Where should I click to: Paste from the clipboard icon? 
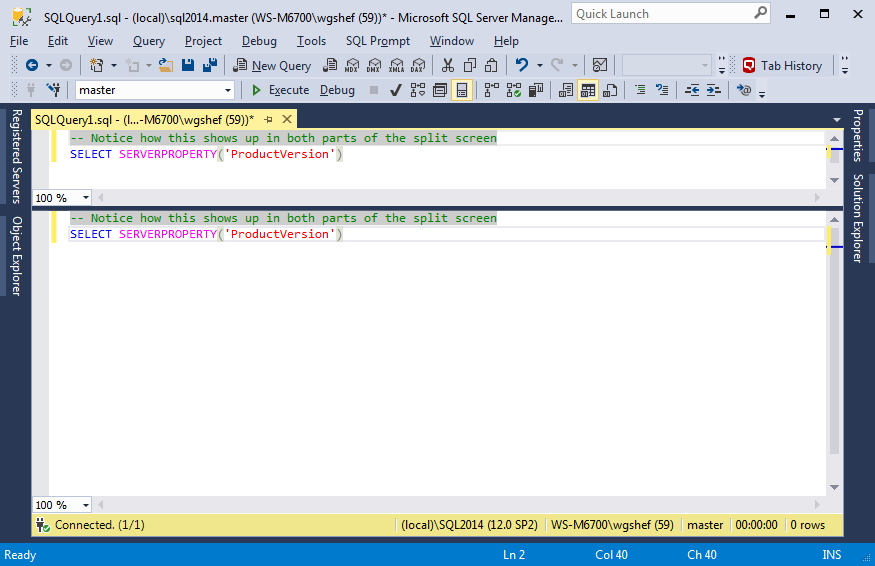pyautogui.click(x=491, y=65)
